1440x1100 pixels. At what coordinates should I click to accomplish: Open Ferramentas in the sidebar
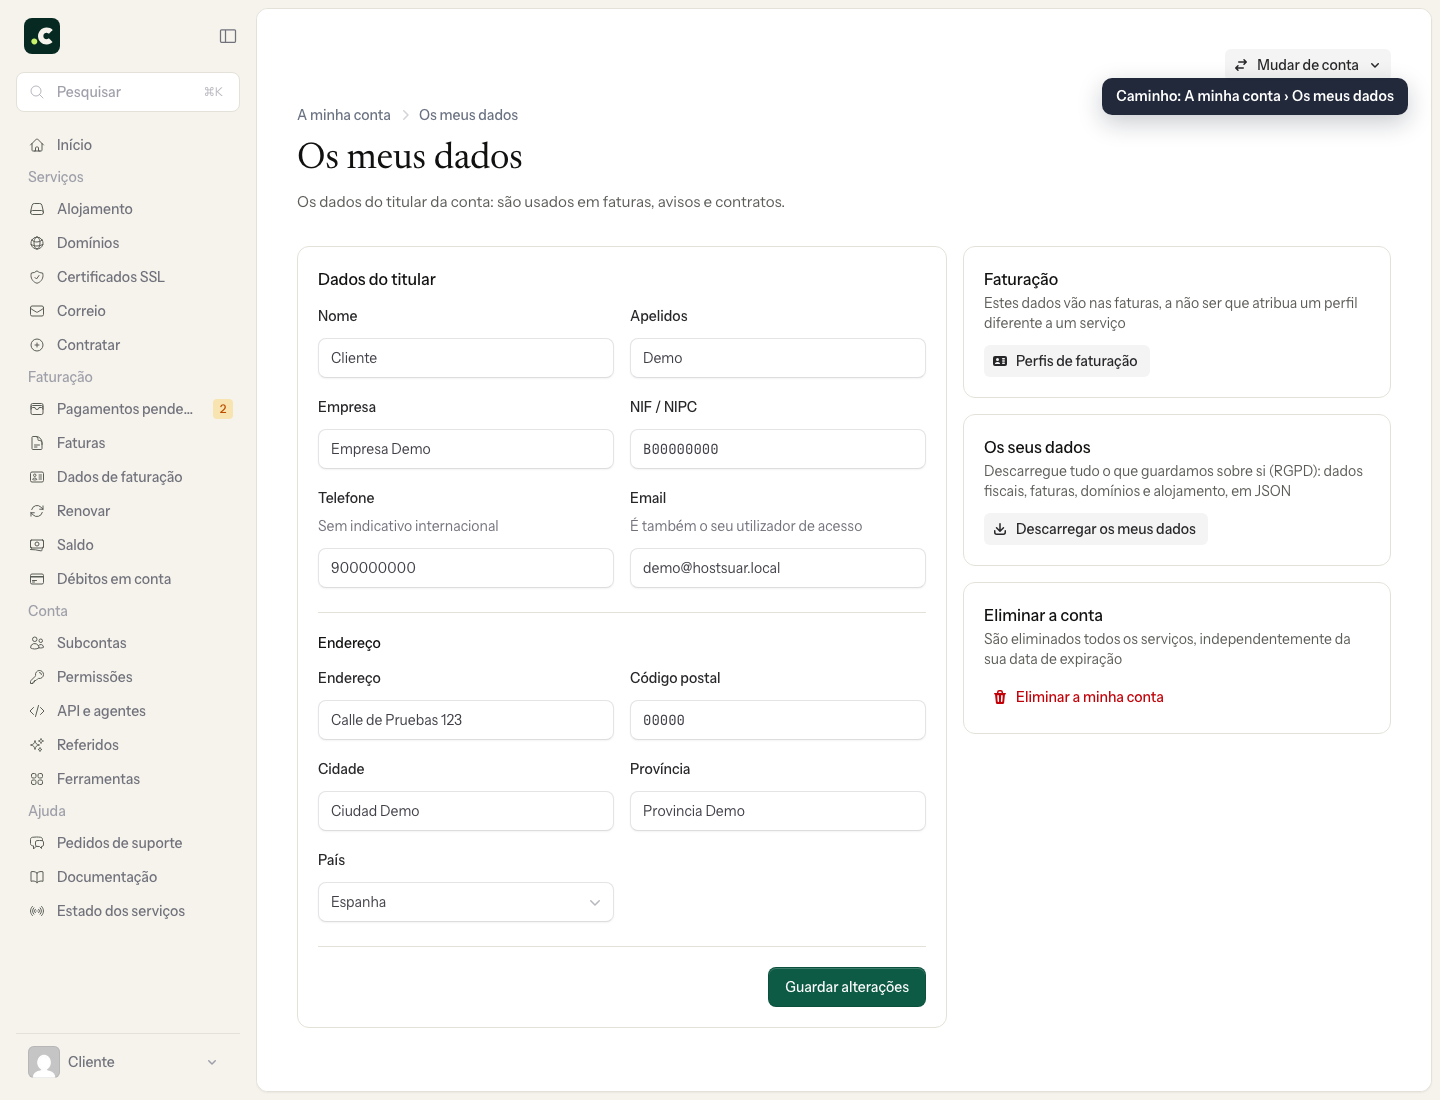[x=128, y=779]
